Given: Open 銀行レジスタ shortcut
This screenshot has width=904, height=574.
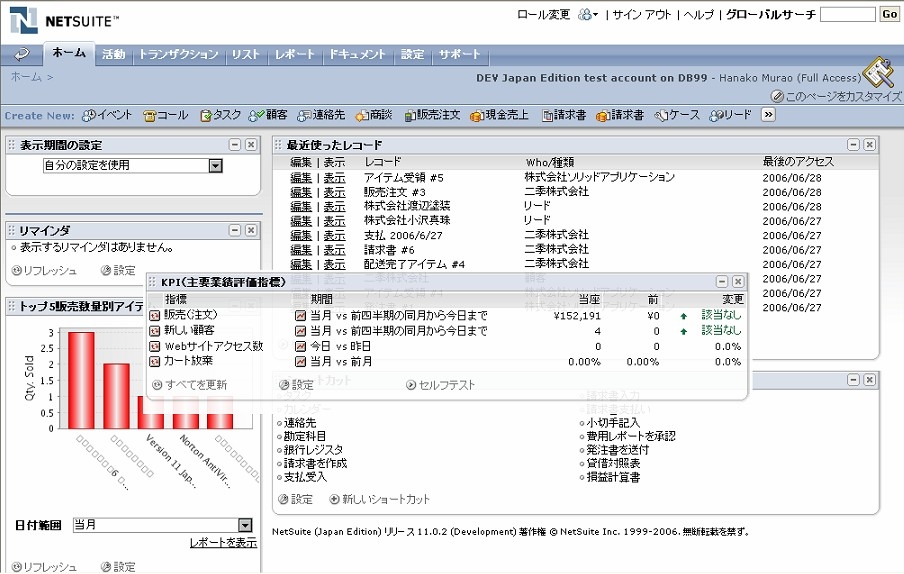Looking at the screenshot, I should point(313,450).
